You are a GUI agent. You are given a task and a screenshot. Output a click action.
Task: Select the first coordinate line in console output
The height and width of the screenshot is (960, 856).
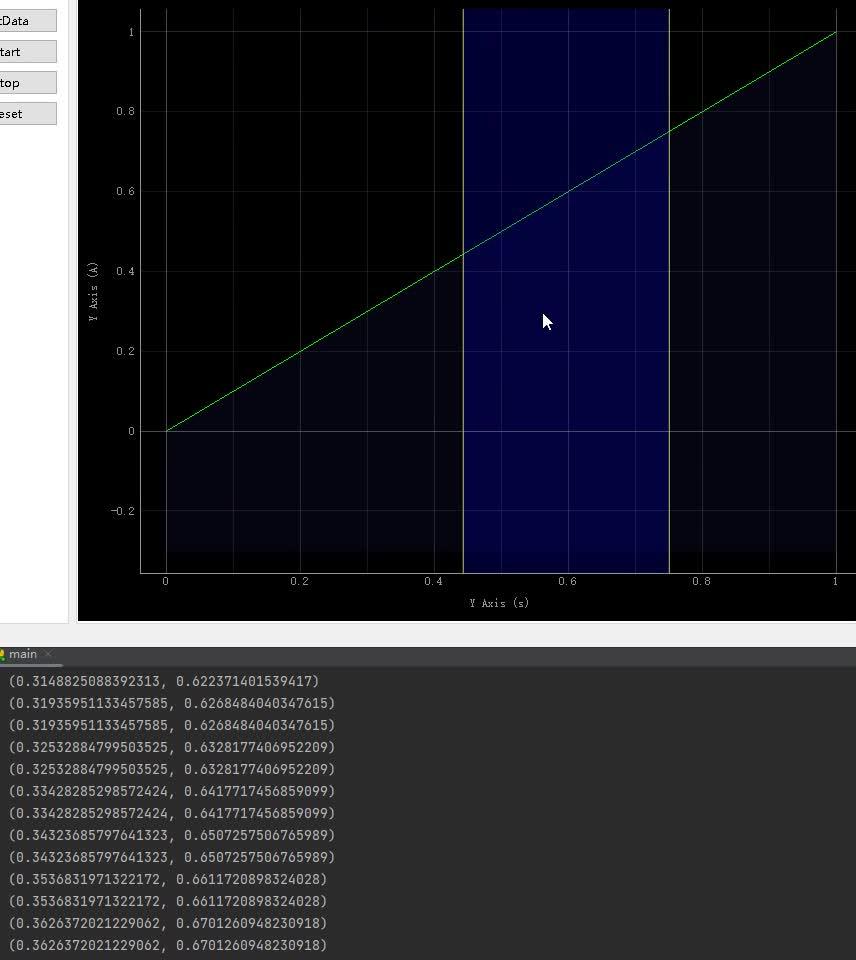164,681
